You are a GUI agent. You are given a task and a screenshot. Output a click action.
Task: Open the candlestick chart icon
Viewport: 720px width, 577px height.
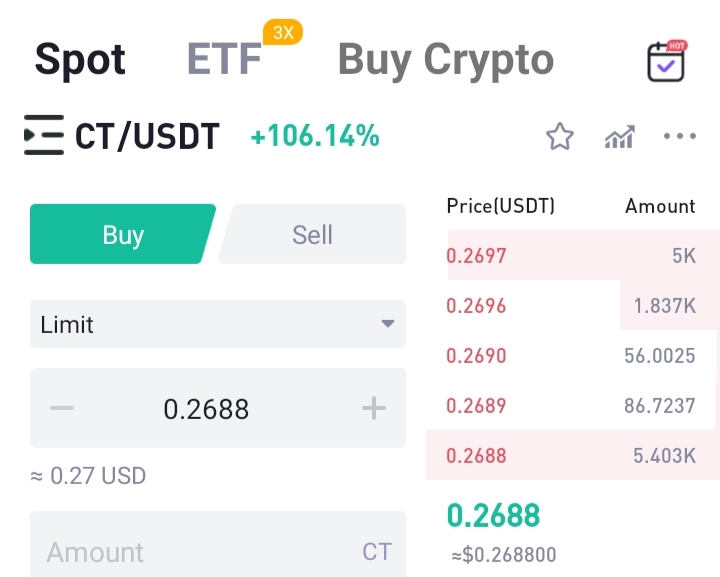coord(619,137)
